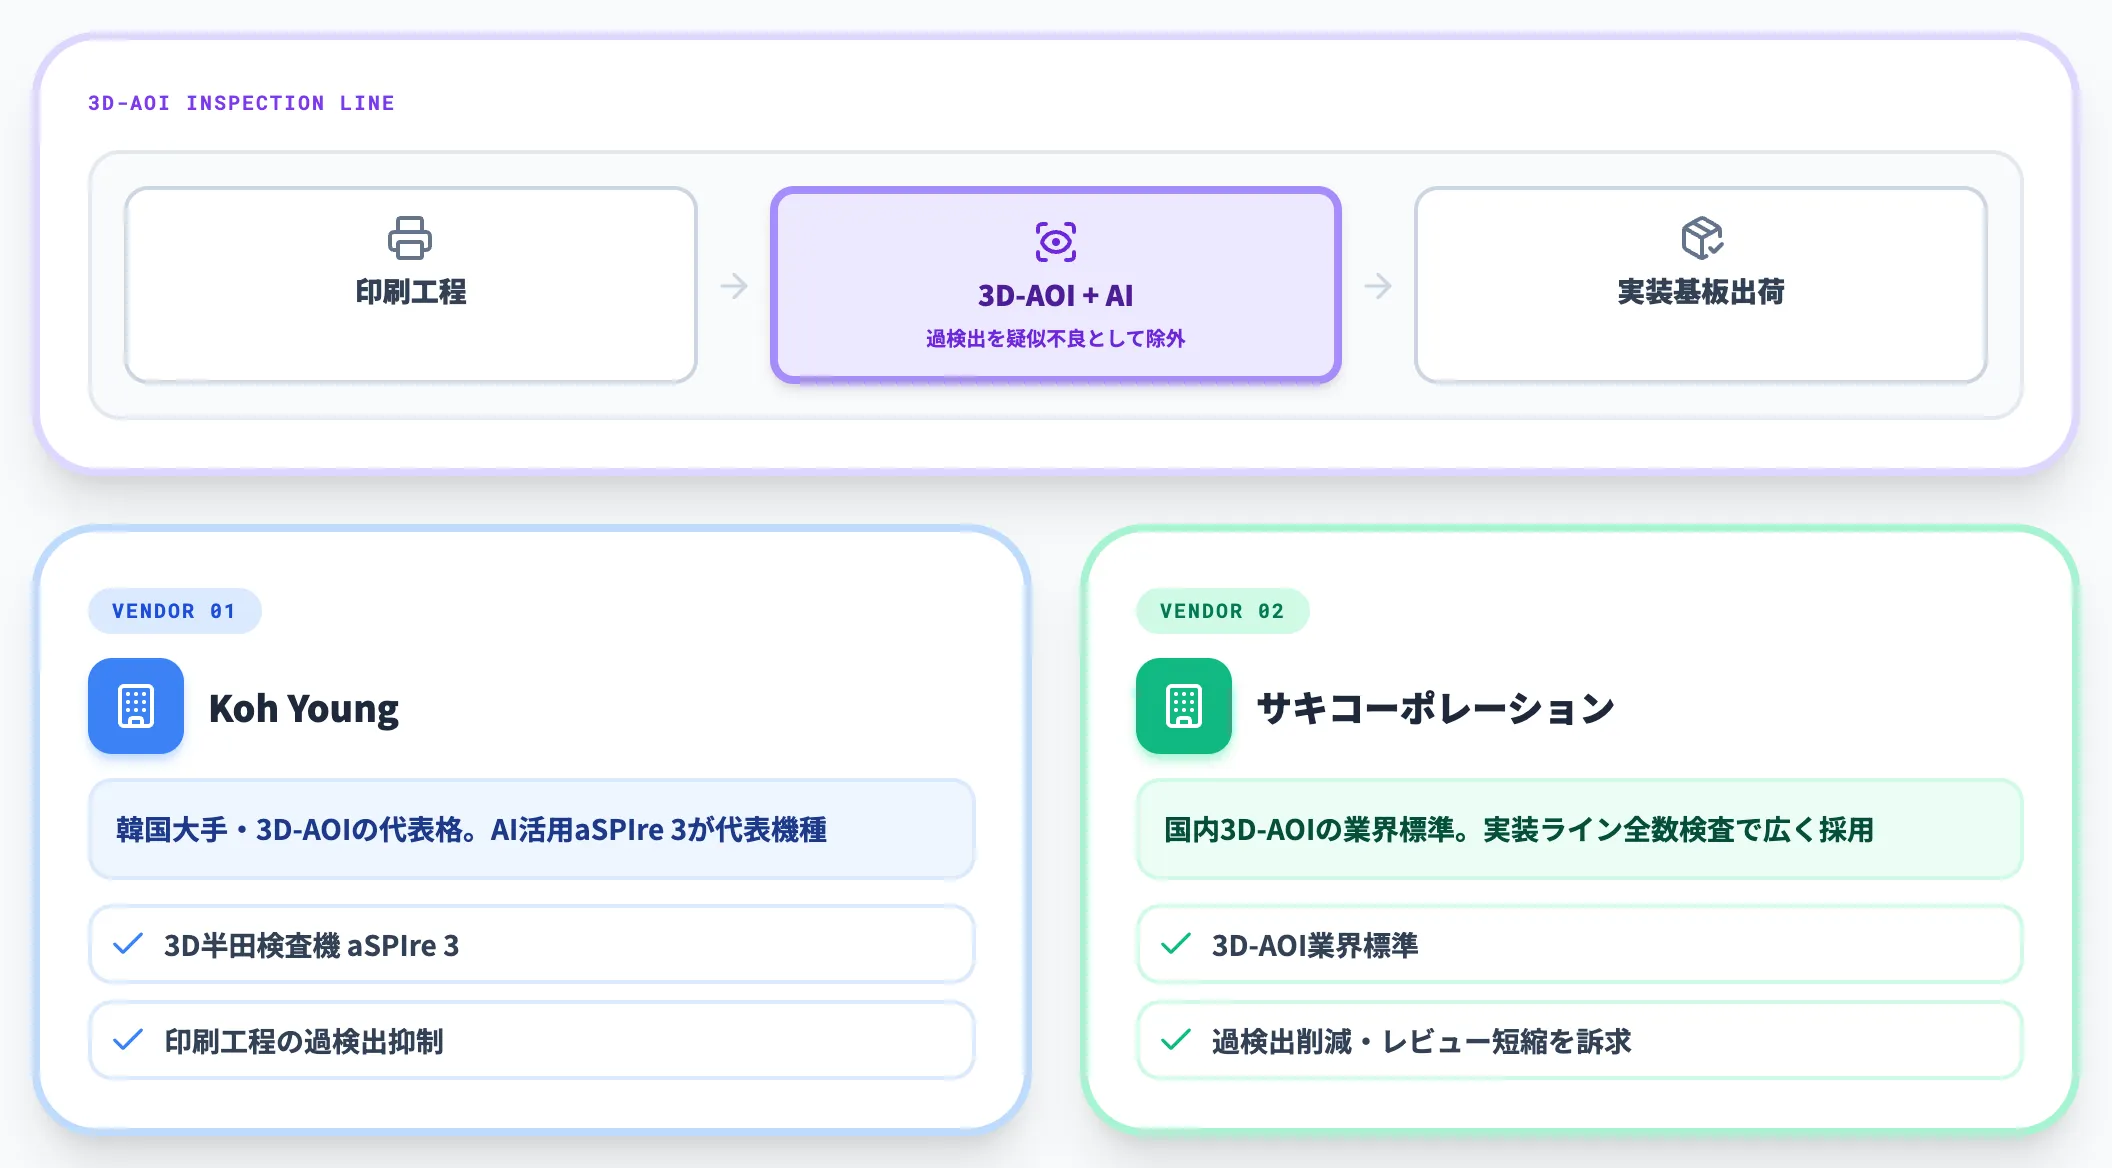Click the package check icon above 実装基板出荷

coord(1701,238)
